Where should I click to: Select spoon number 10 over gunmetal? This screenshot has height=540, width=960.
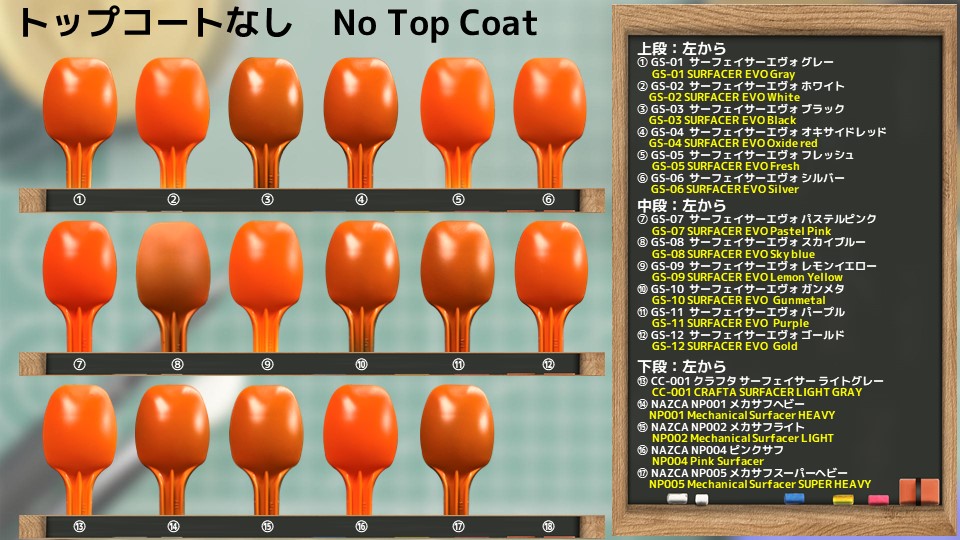[362, 287]
